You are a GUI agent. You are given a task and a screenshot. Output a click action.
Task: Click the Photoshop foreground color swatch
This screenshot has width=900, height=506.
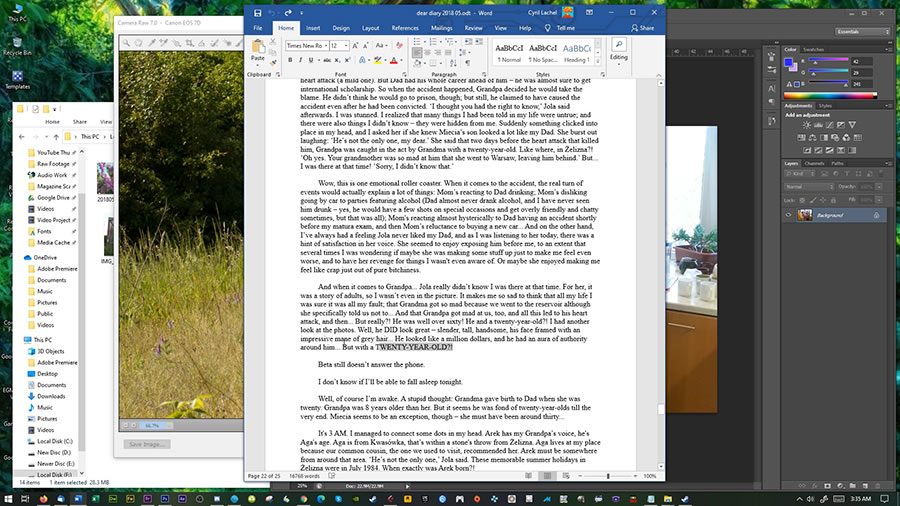click(789, 62)
